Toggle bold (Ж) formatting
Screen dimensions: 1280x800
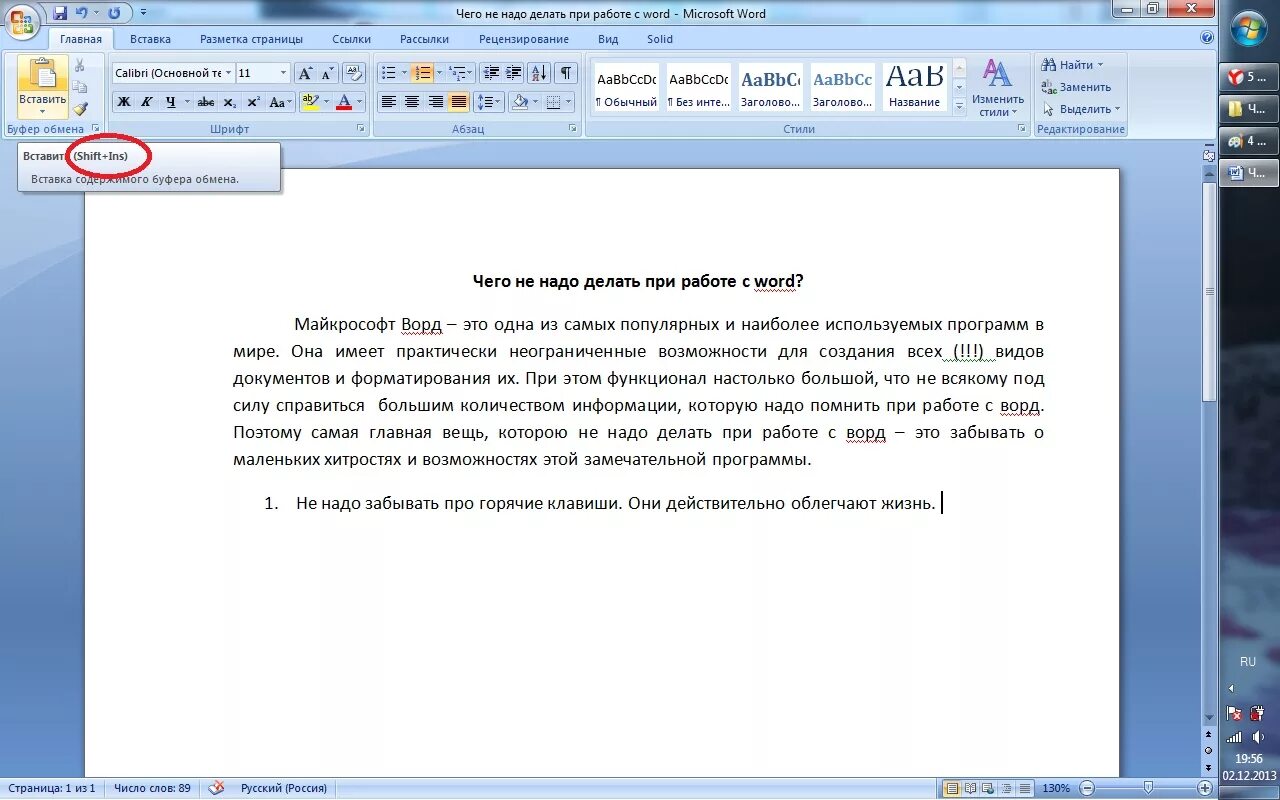[124, 102]
